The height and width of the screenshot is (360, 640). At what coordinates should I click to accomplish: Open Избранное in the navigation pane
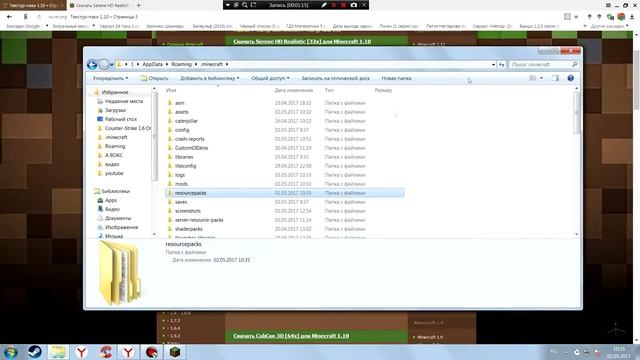(x=114, y=92)
